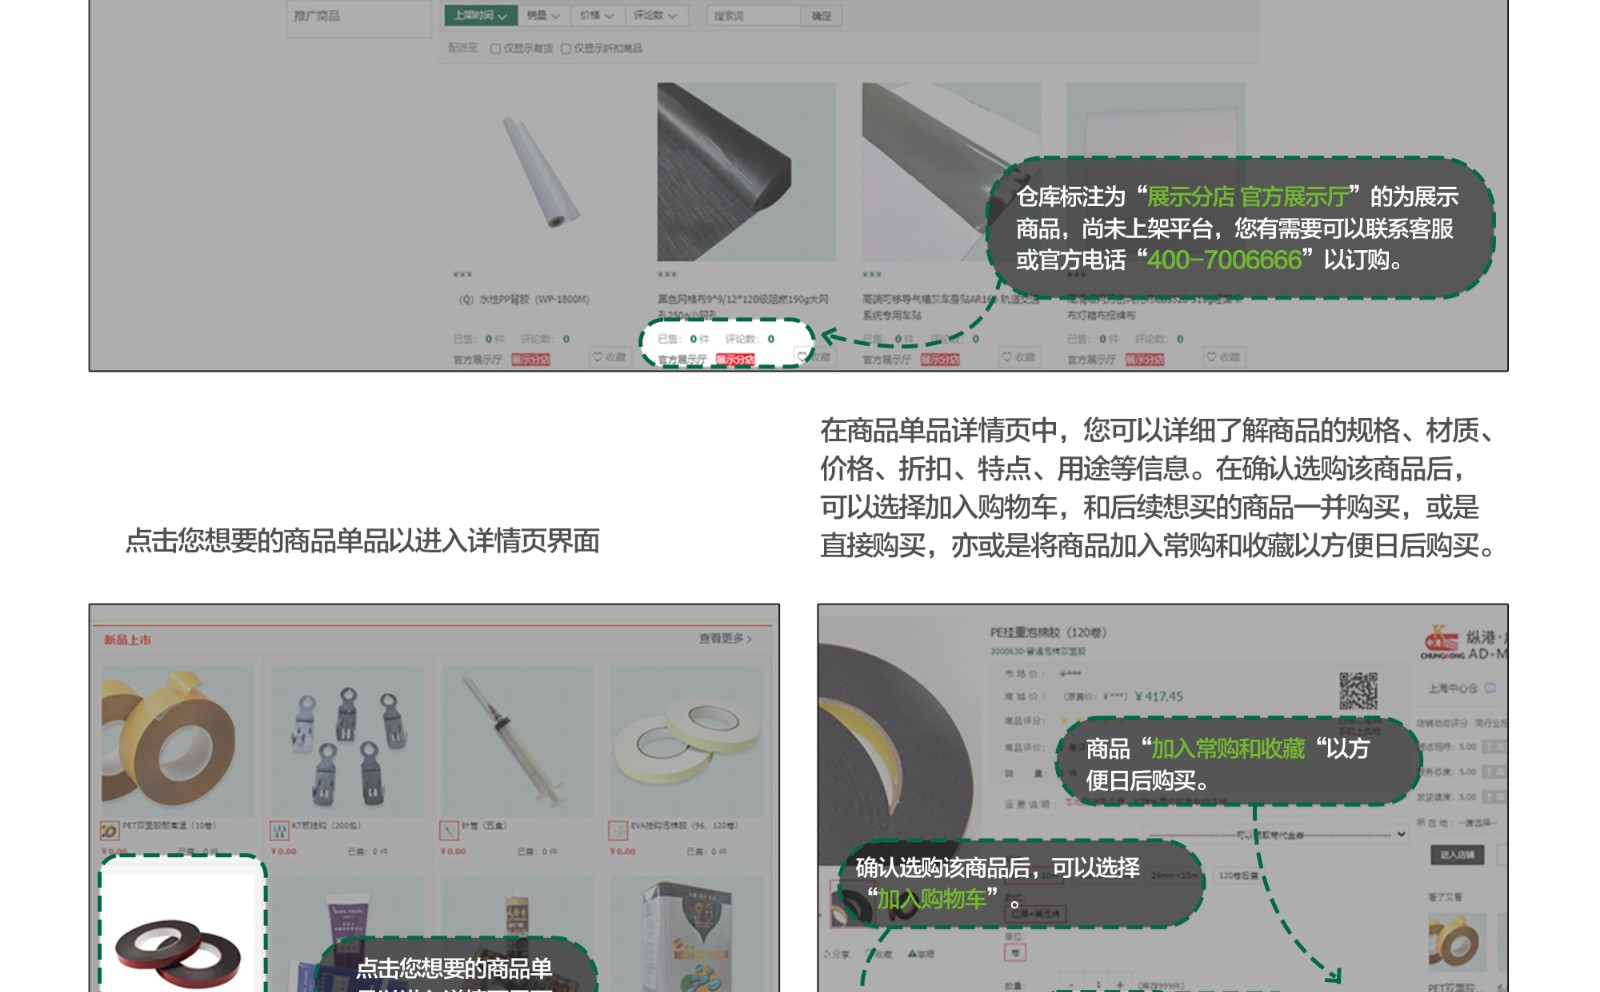Open the highlighted red-black foam tape image
This screenshot has width=1600, height=992.
[180, 935]
